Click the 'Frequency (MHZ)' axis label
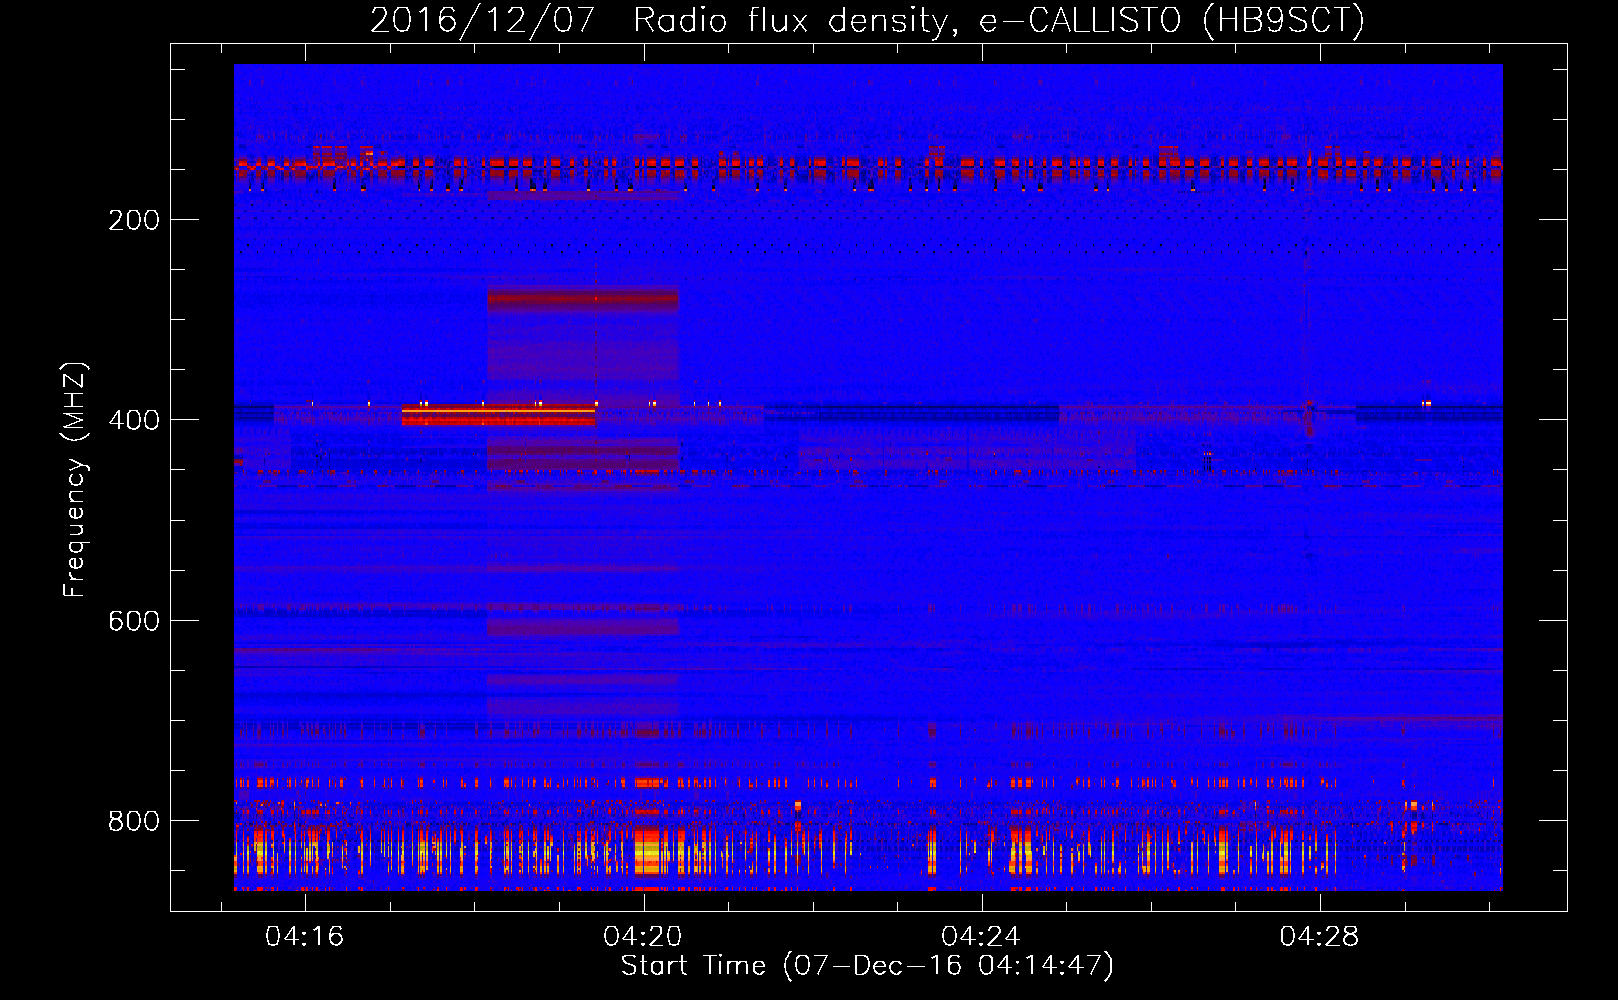 click(75, 479)
